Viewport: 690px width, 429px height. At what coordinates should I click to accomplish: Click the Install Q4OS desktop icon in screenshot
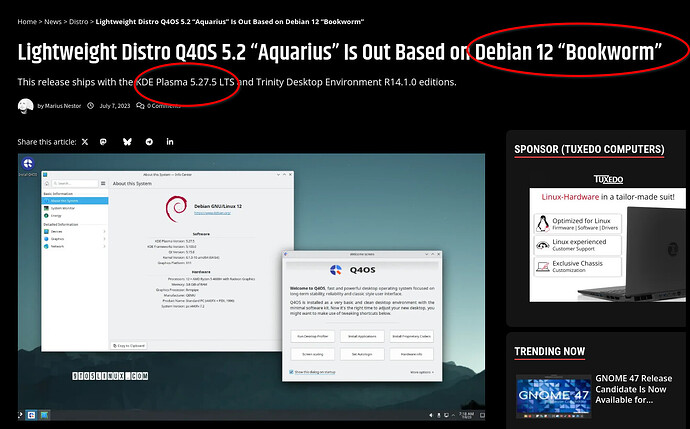[x=28, y=166]
